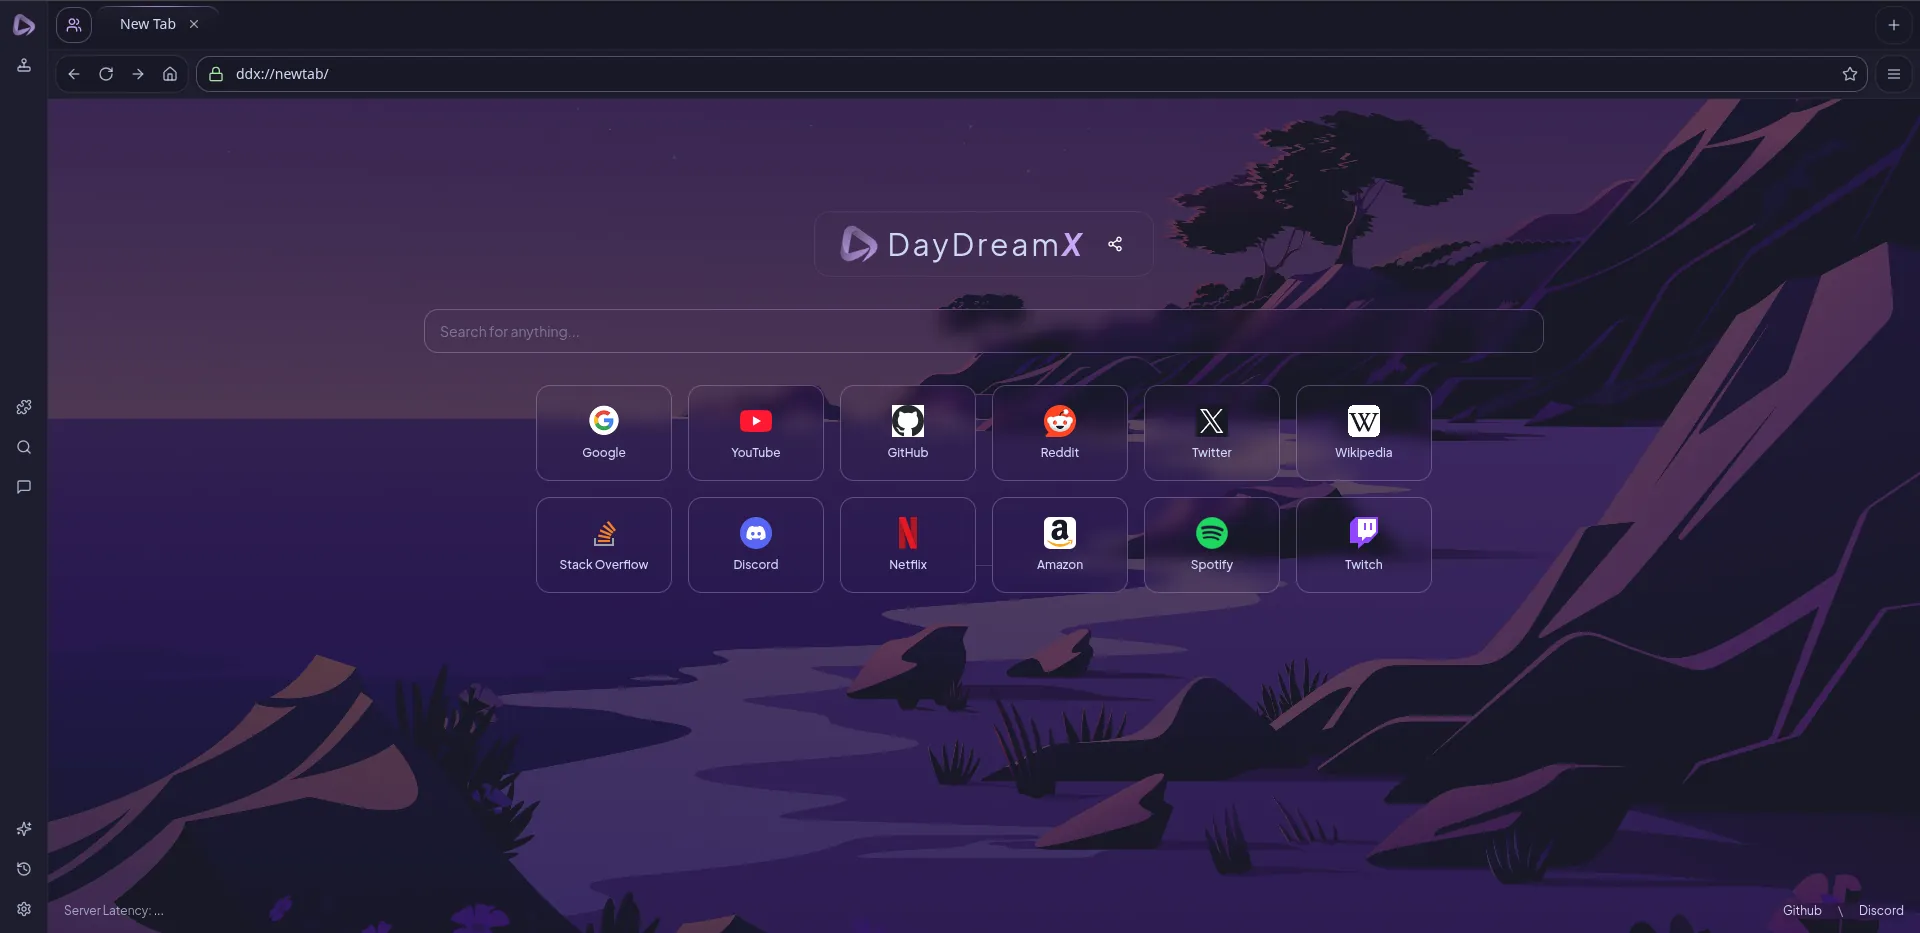
Task: Click the DayDreamX title logo
Action: (x=961, y=244)
